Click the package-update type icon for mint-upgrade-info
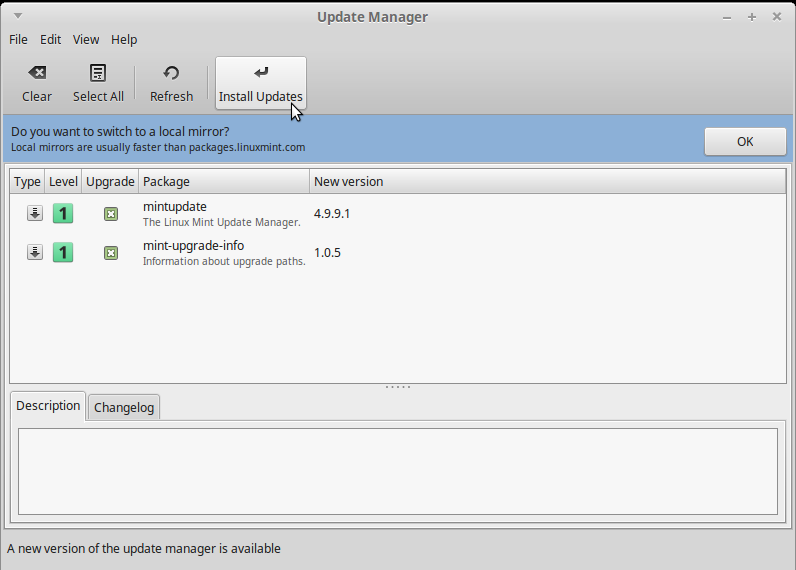The height and width of the screenshot is (570, 796). (x=35, y=252)
